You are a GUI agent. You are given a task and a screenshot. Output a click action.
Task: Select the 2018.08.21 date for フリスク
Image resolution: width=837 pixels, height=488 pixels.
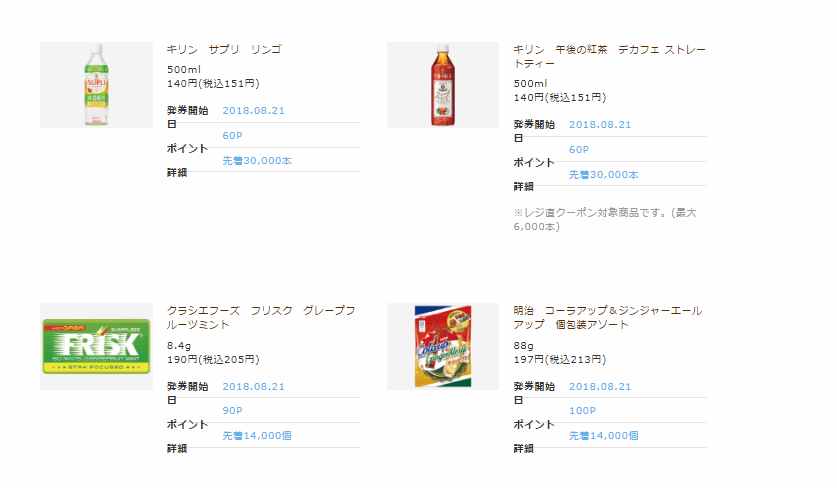[253, 386]
